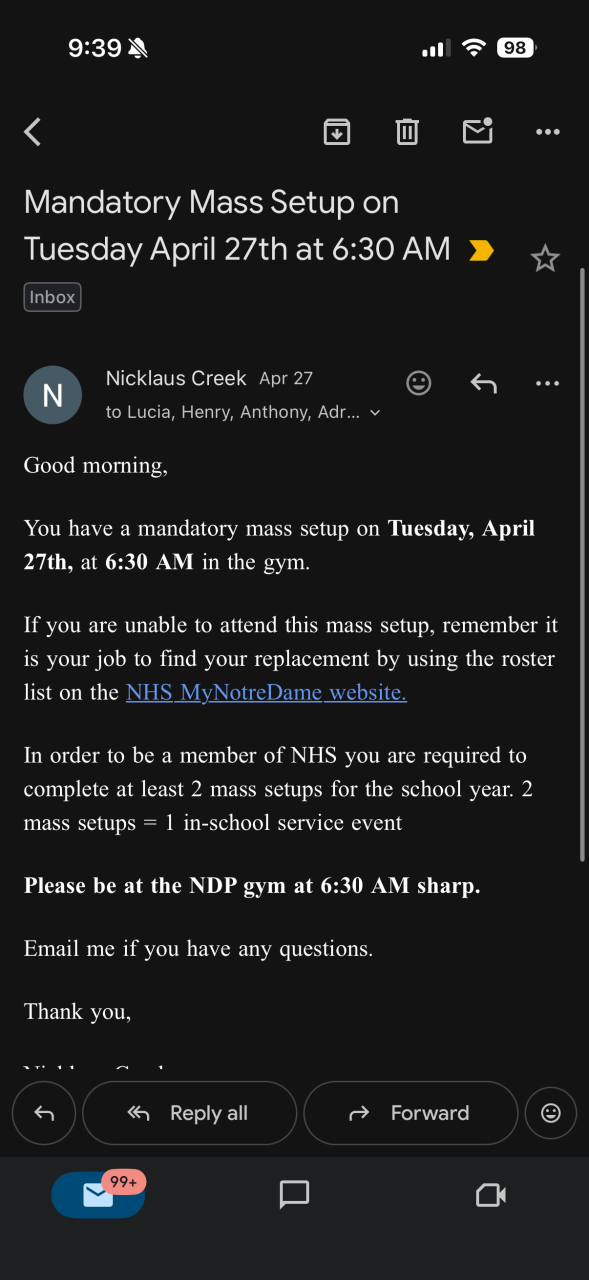Mark email as unread with the envelope icon
This screenshot has height=1280, width=589.
click(478, 130)
